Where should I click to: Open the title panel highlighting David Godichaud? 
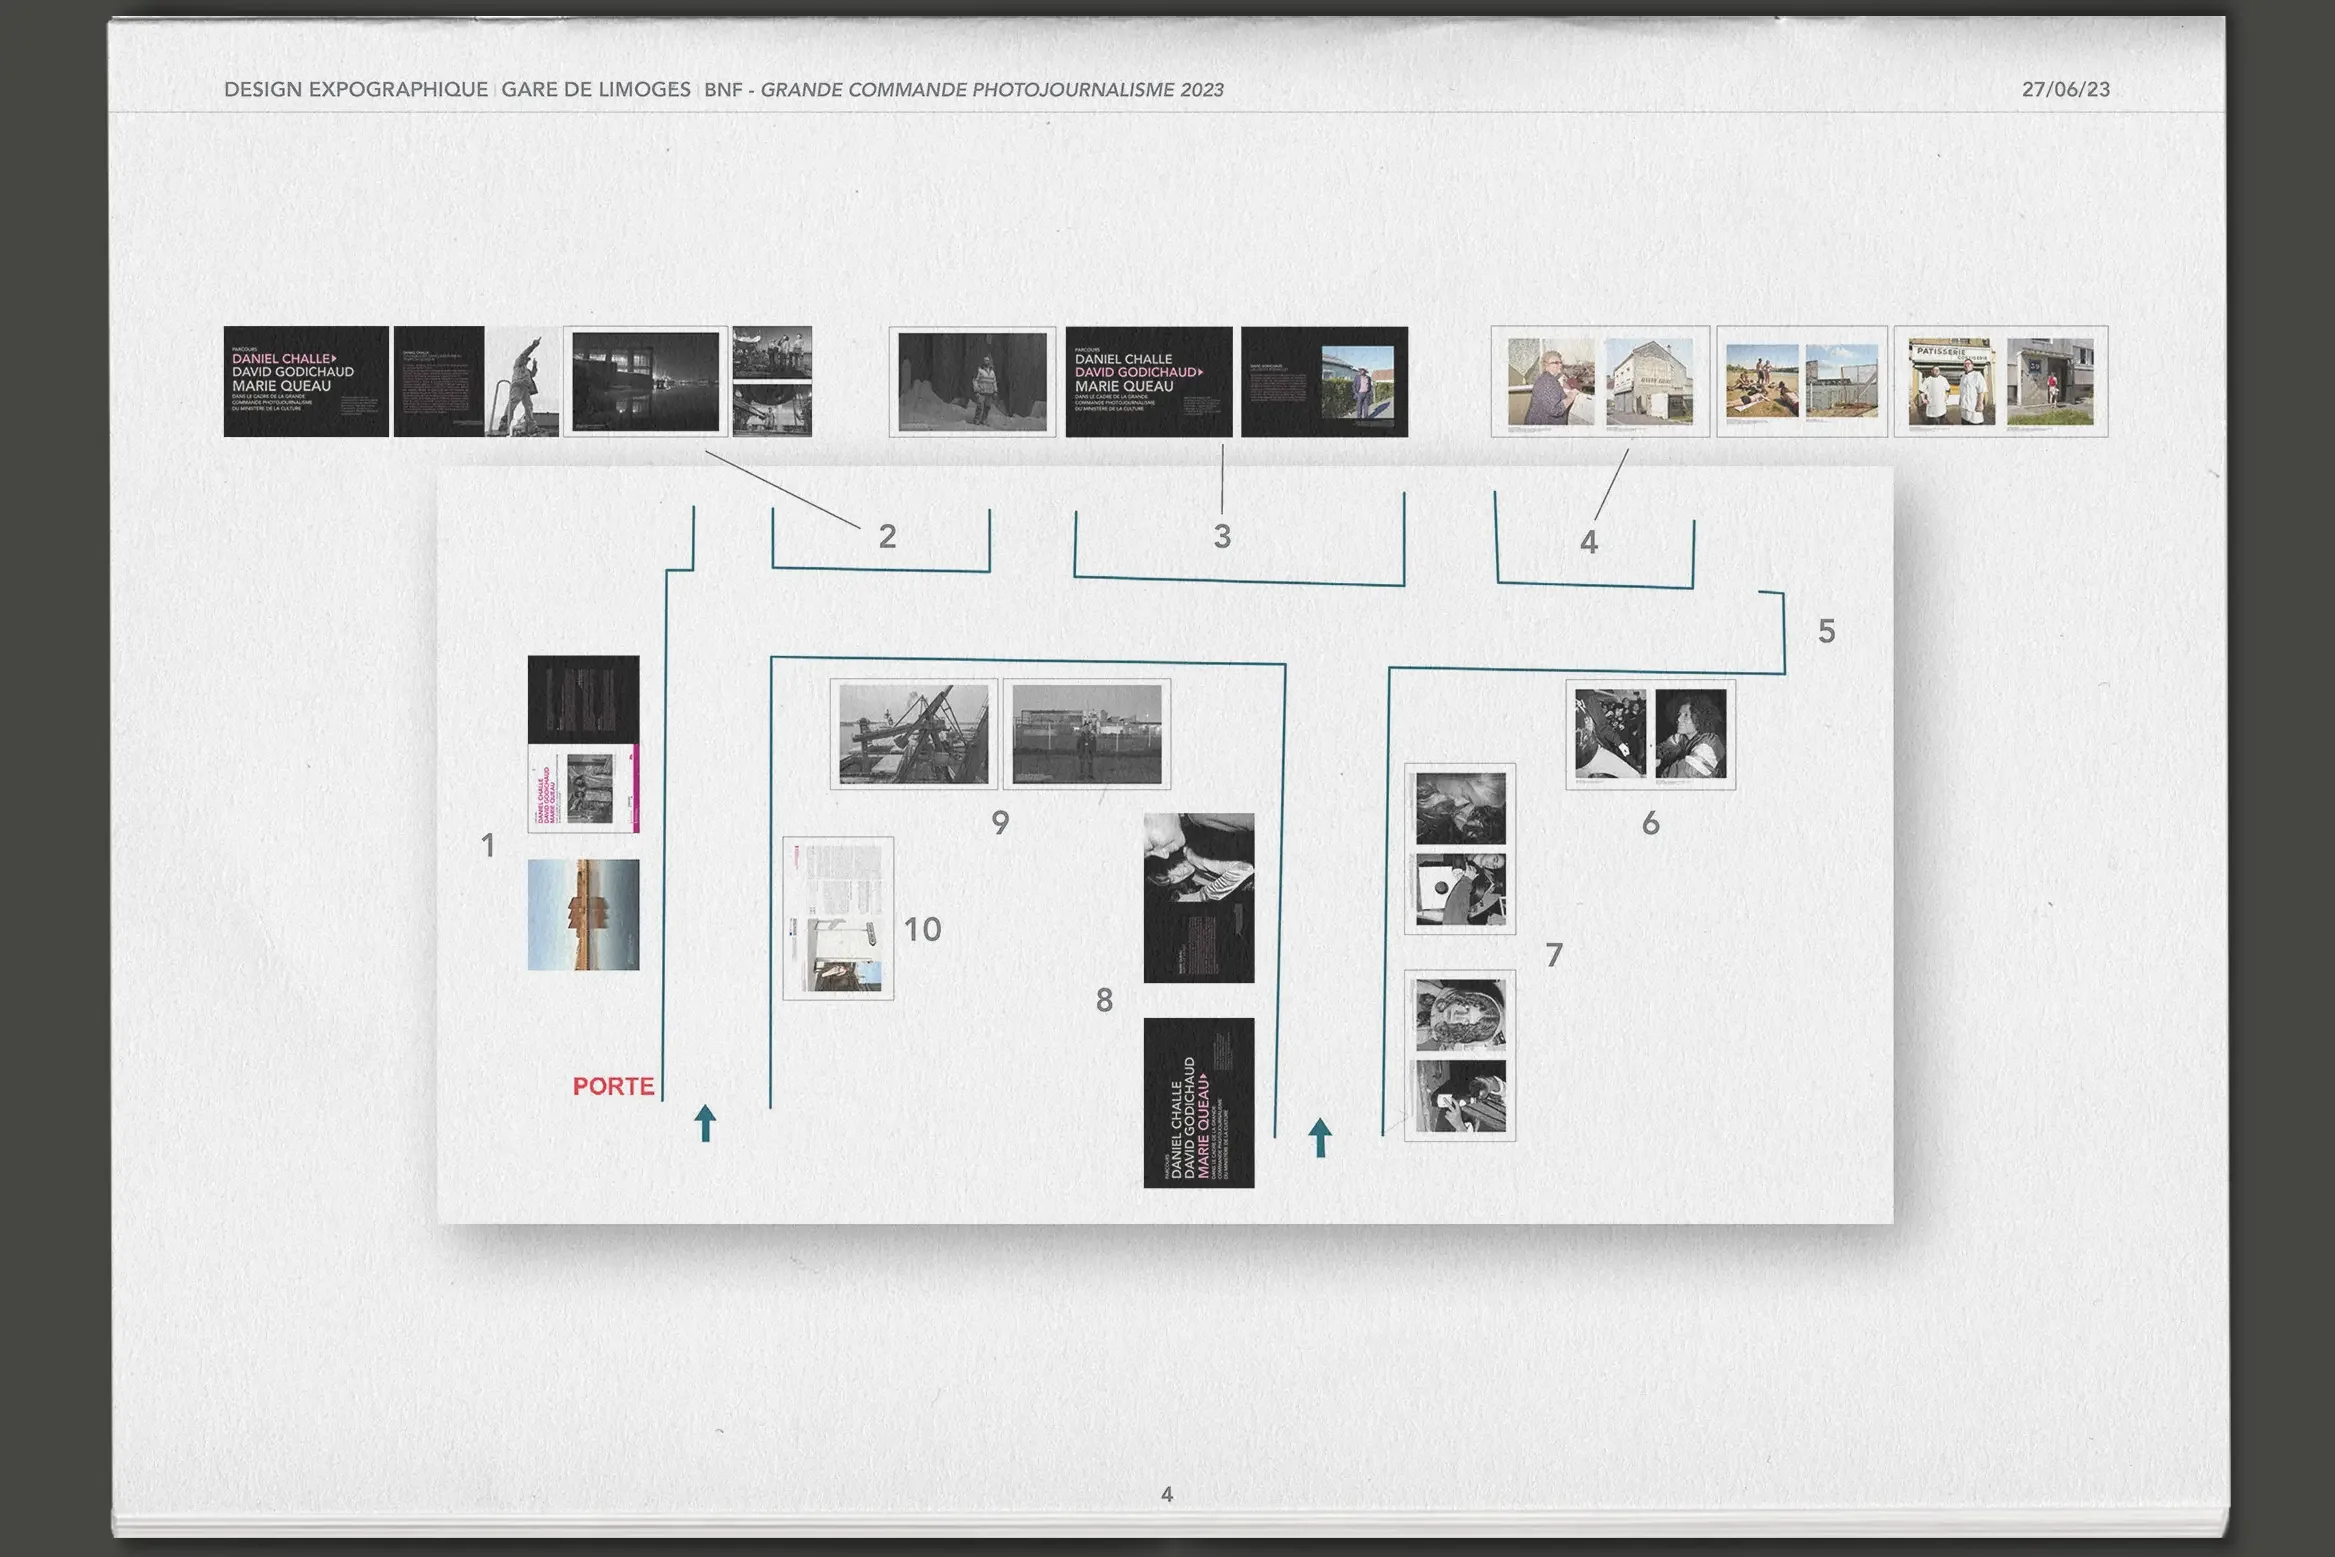(1149, 381)
